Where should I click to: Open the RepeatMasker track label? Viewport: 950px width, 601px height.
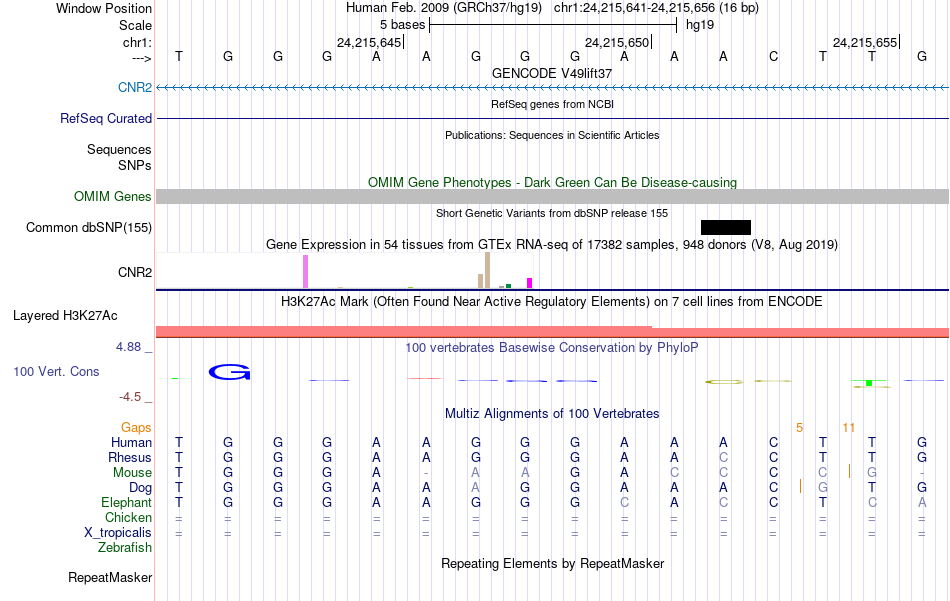tap(110, 577)
